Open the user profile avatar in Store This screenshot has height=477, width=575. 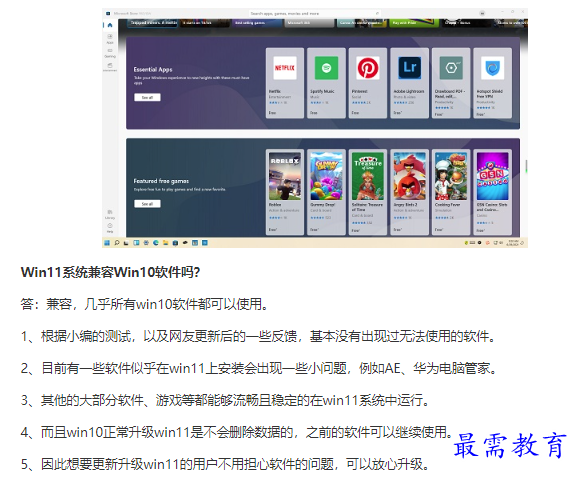click(x=482, y=13)
